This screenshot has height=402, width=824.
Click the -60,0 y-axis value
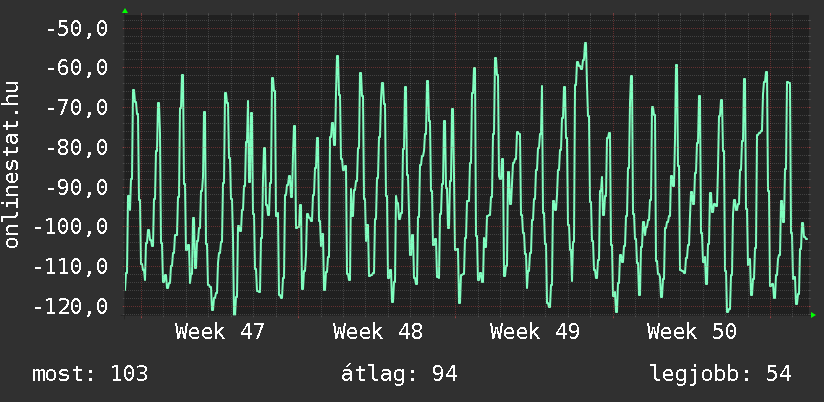click(76, 68)
